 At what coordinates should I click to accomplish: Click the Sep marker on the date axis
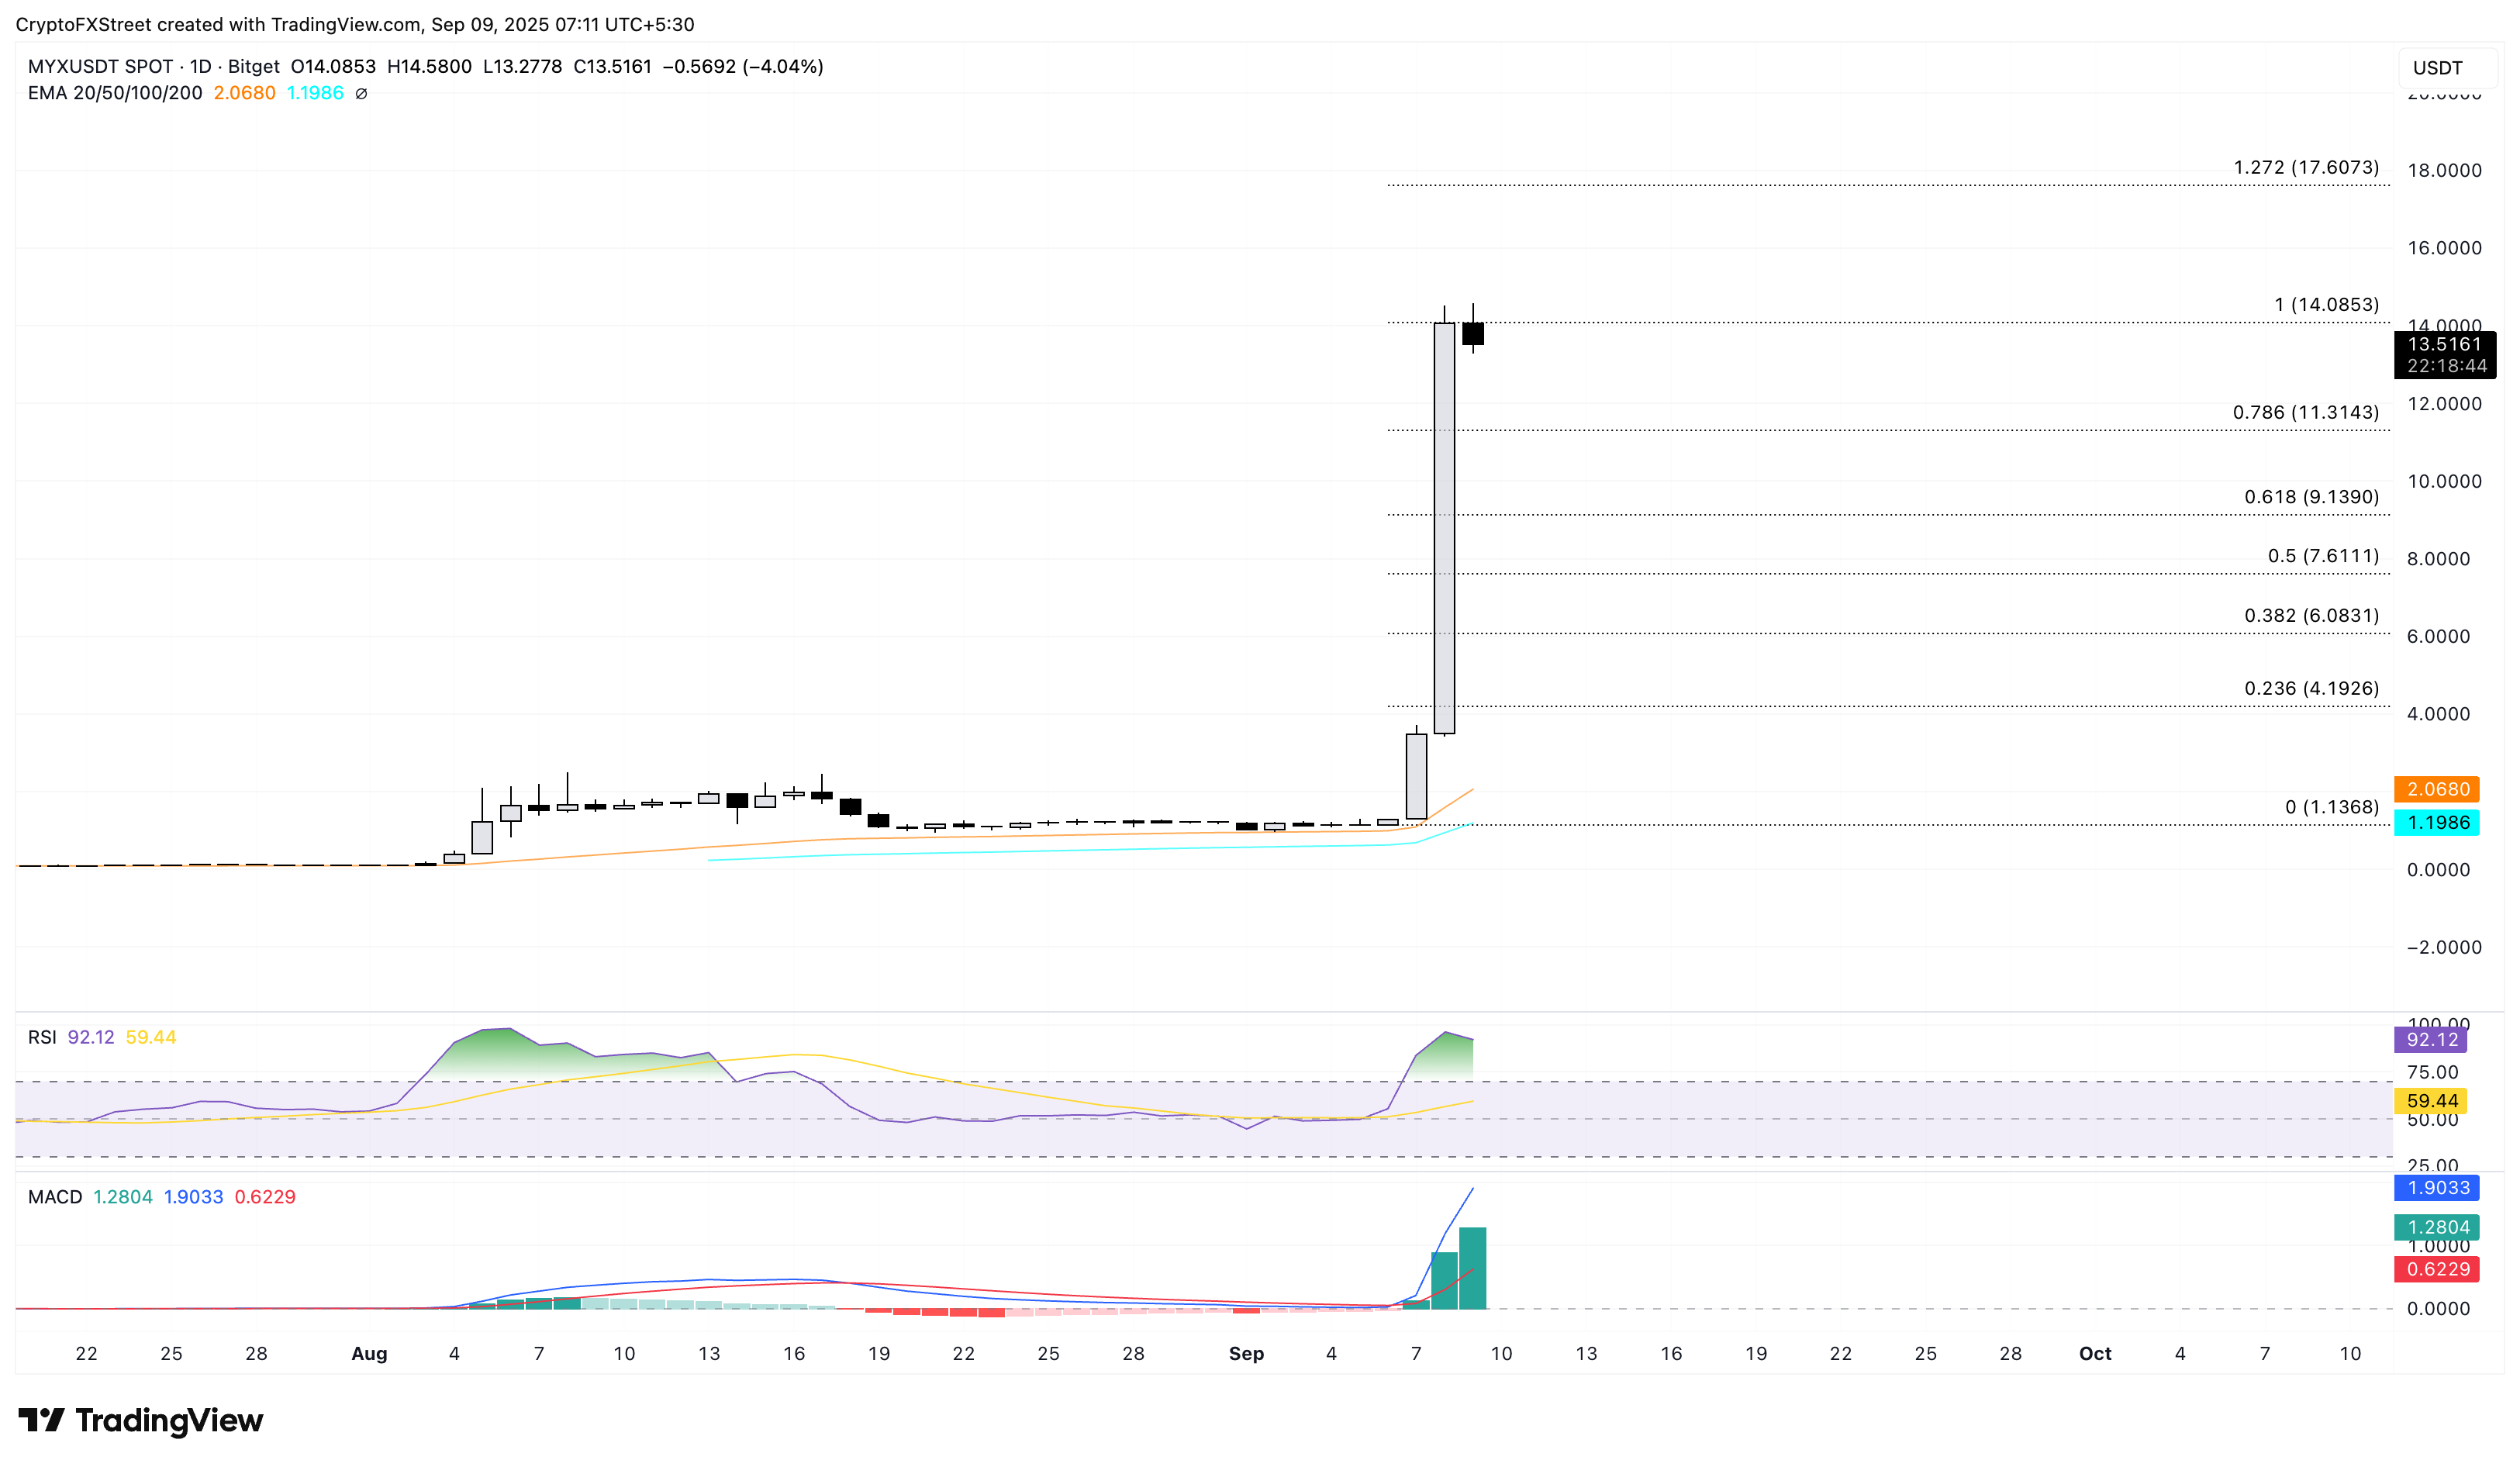point(1246,1353)
